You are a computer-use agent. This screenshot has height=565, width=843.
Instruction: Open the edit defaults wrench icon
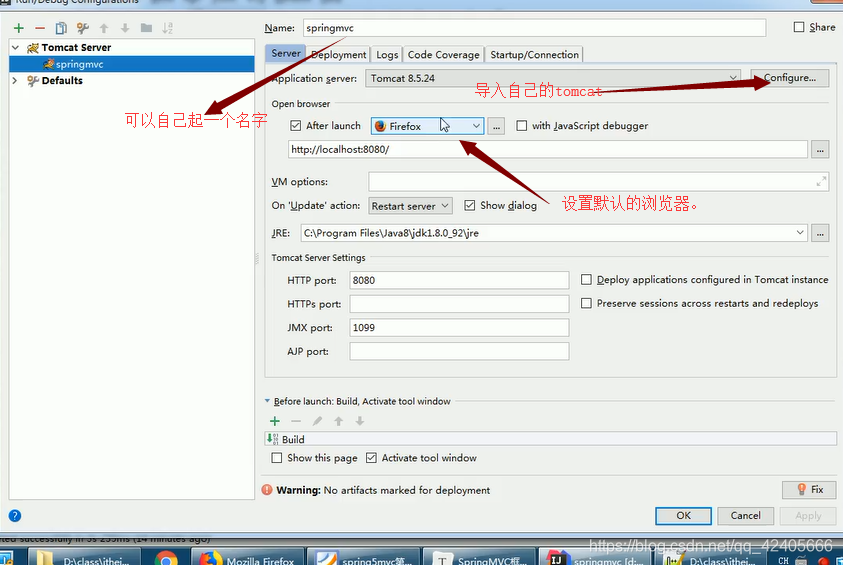tap(82, 28)
